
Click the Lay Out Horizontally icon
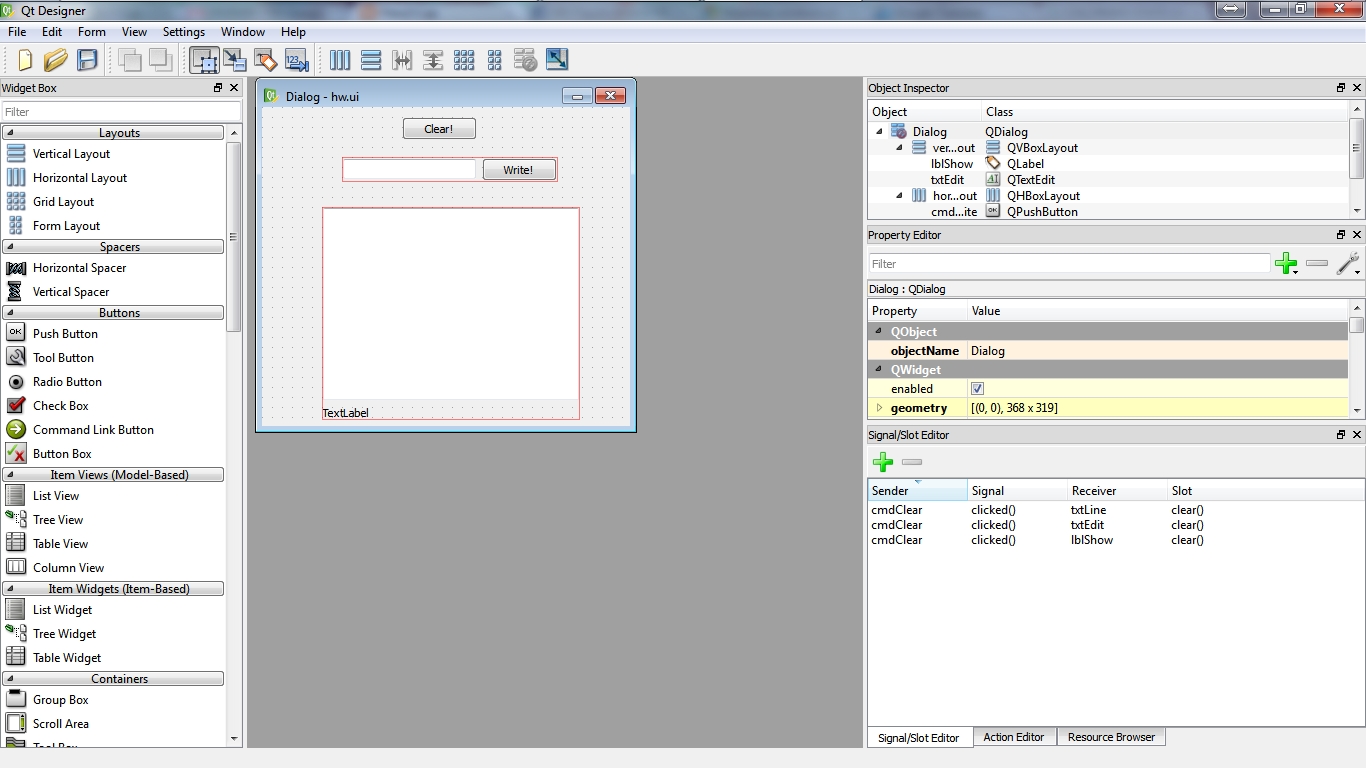pyautogui.click(x=340, y=60)
